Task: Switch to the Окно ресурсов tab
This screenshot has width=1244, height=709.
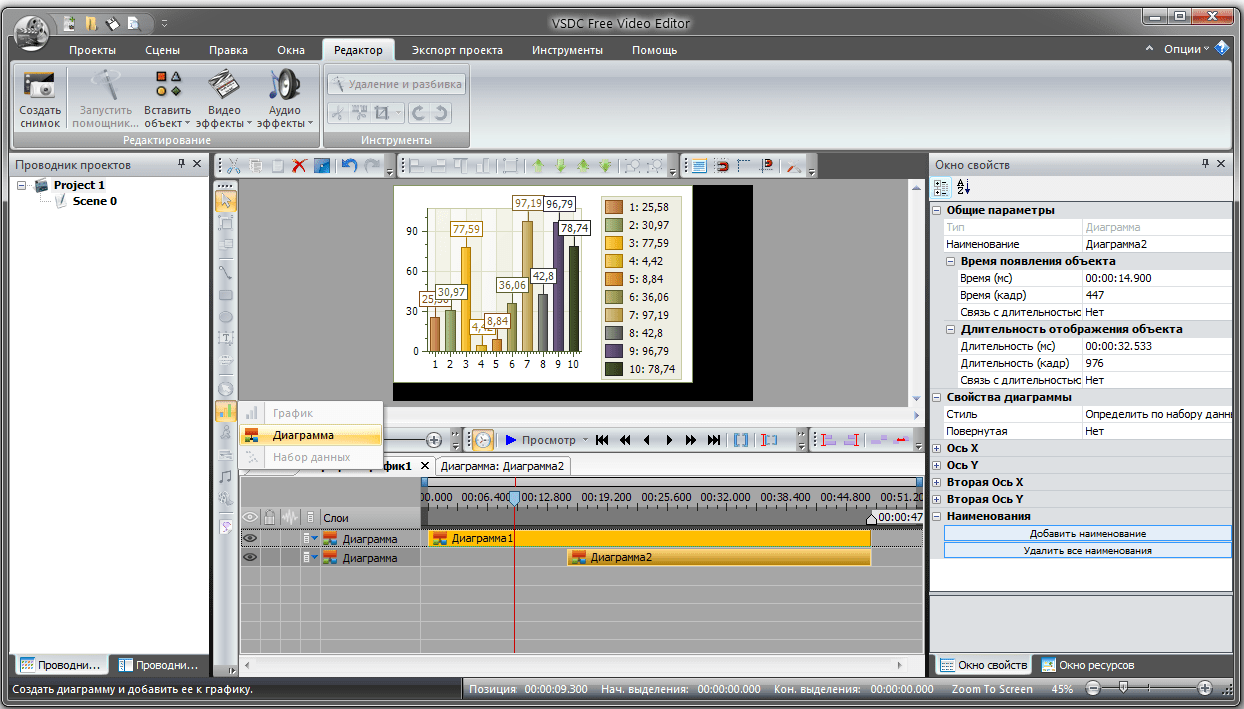Action: point(1088,665)
